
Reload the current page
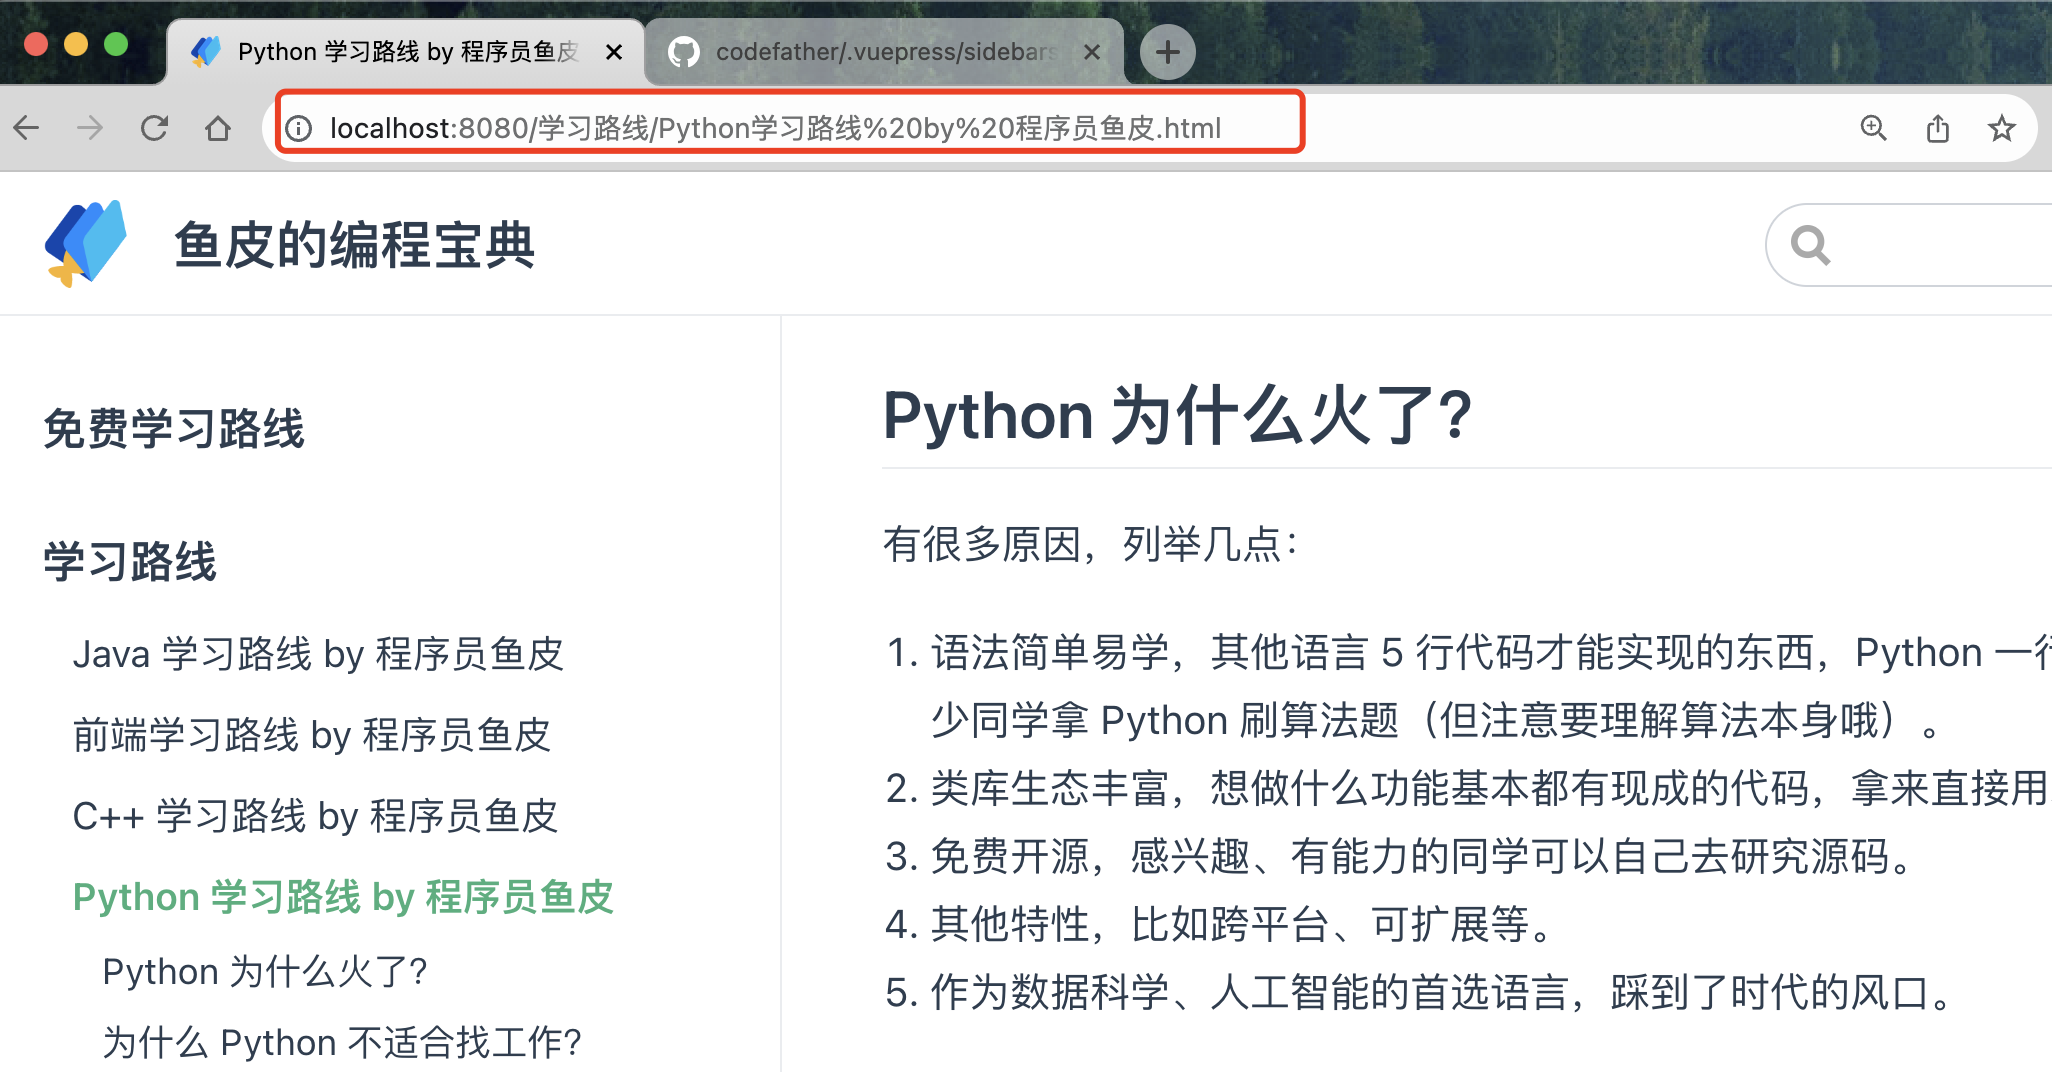click(x=154, y=128)
